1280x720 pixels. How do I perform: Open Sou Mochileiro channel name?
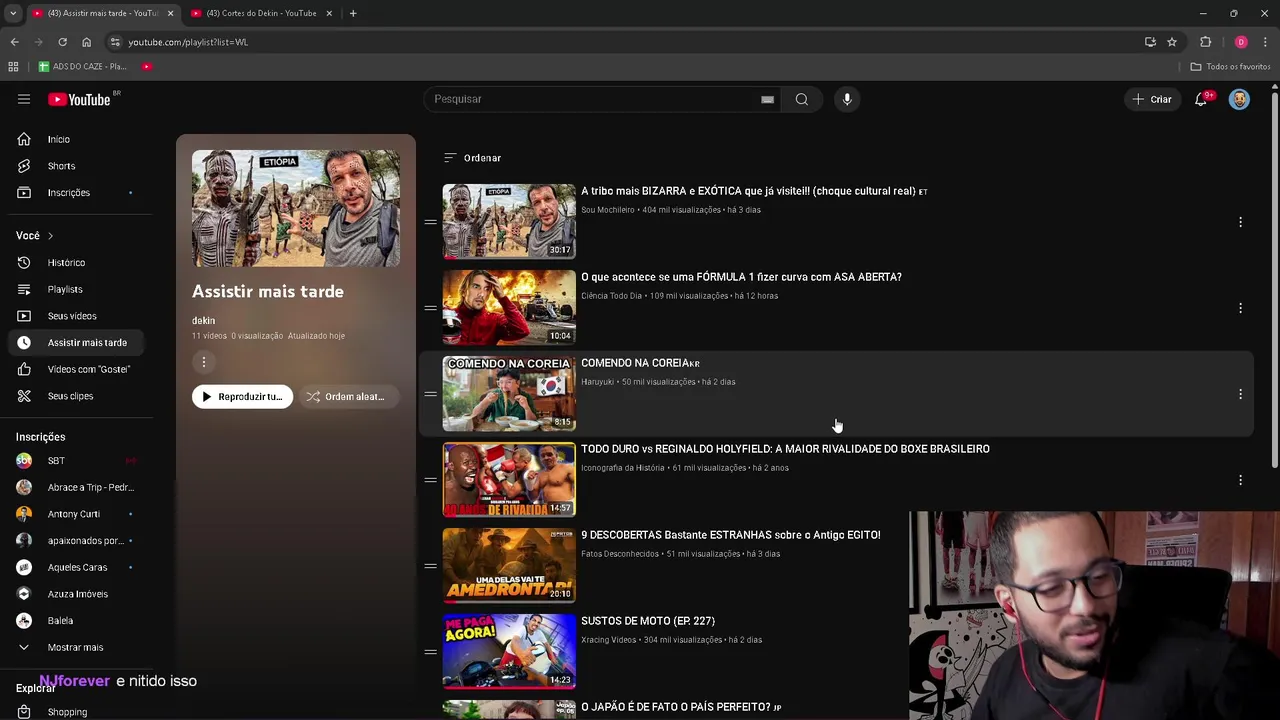click(608, 210)
